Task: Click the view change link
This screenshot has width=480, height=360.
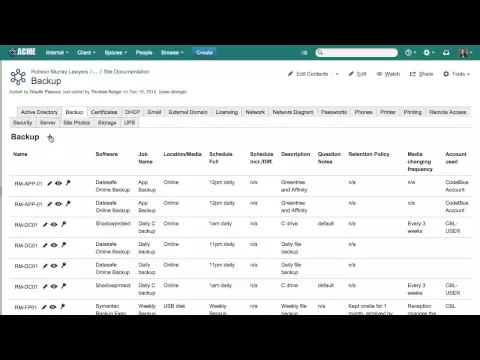Action: (x=173, y=92)
